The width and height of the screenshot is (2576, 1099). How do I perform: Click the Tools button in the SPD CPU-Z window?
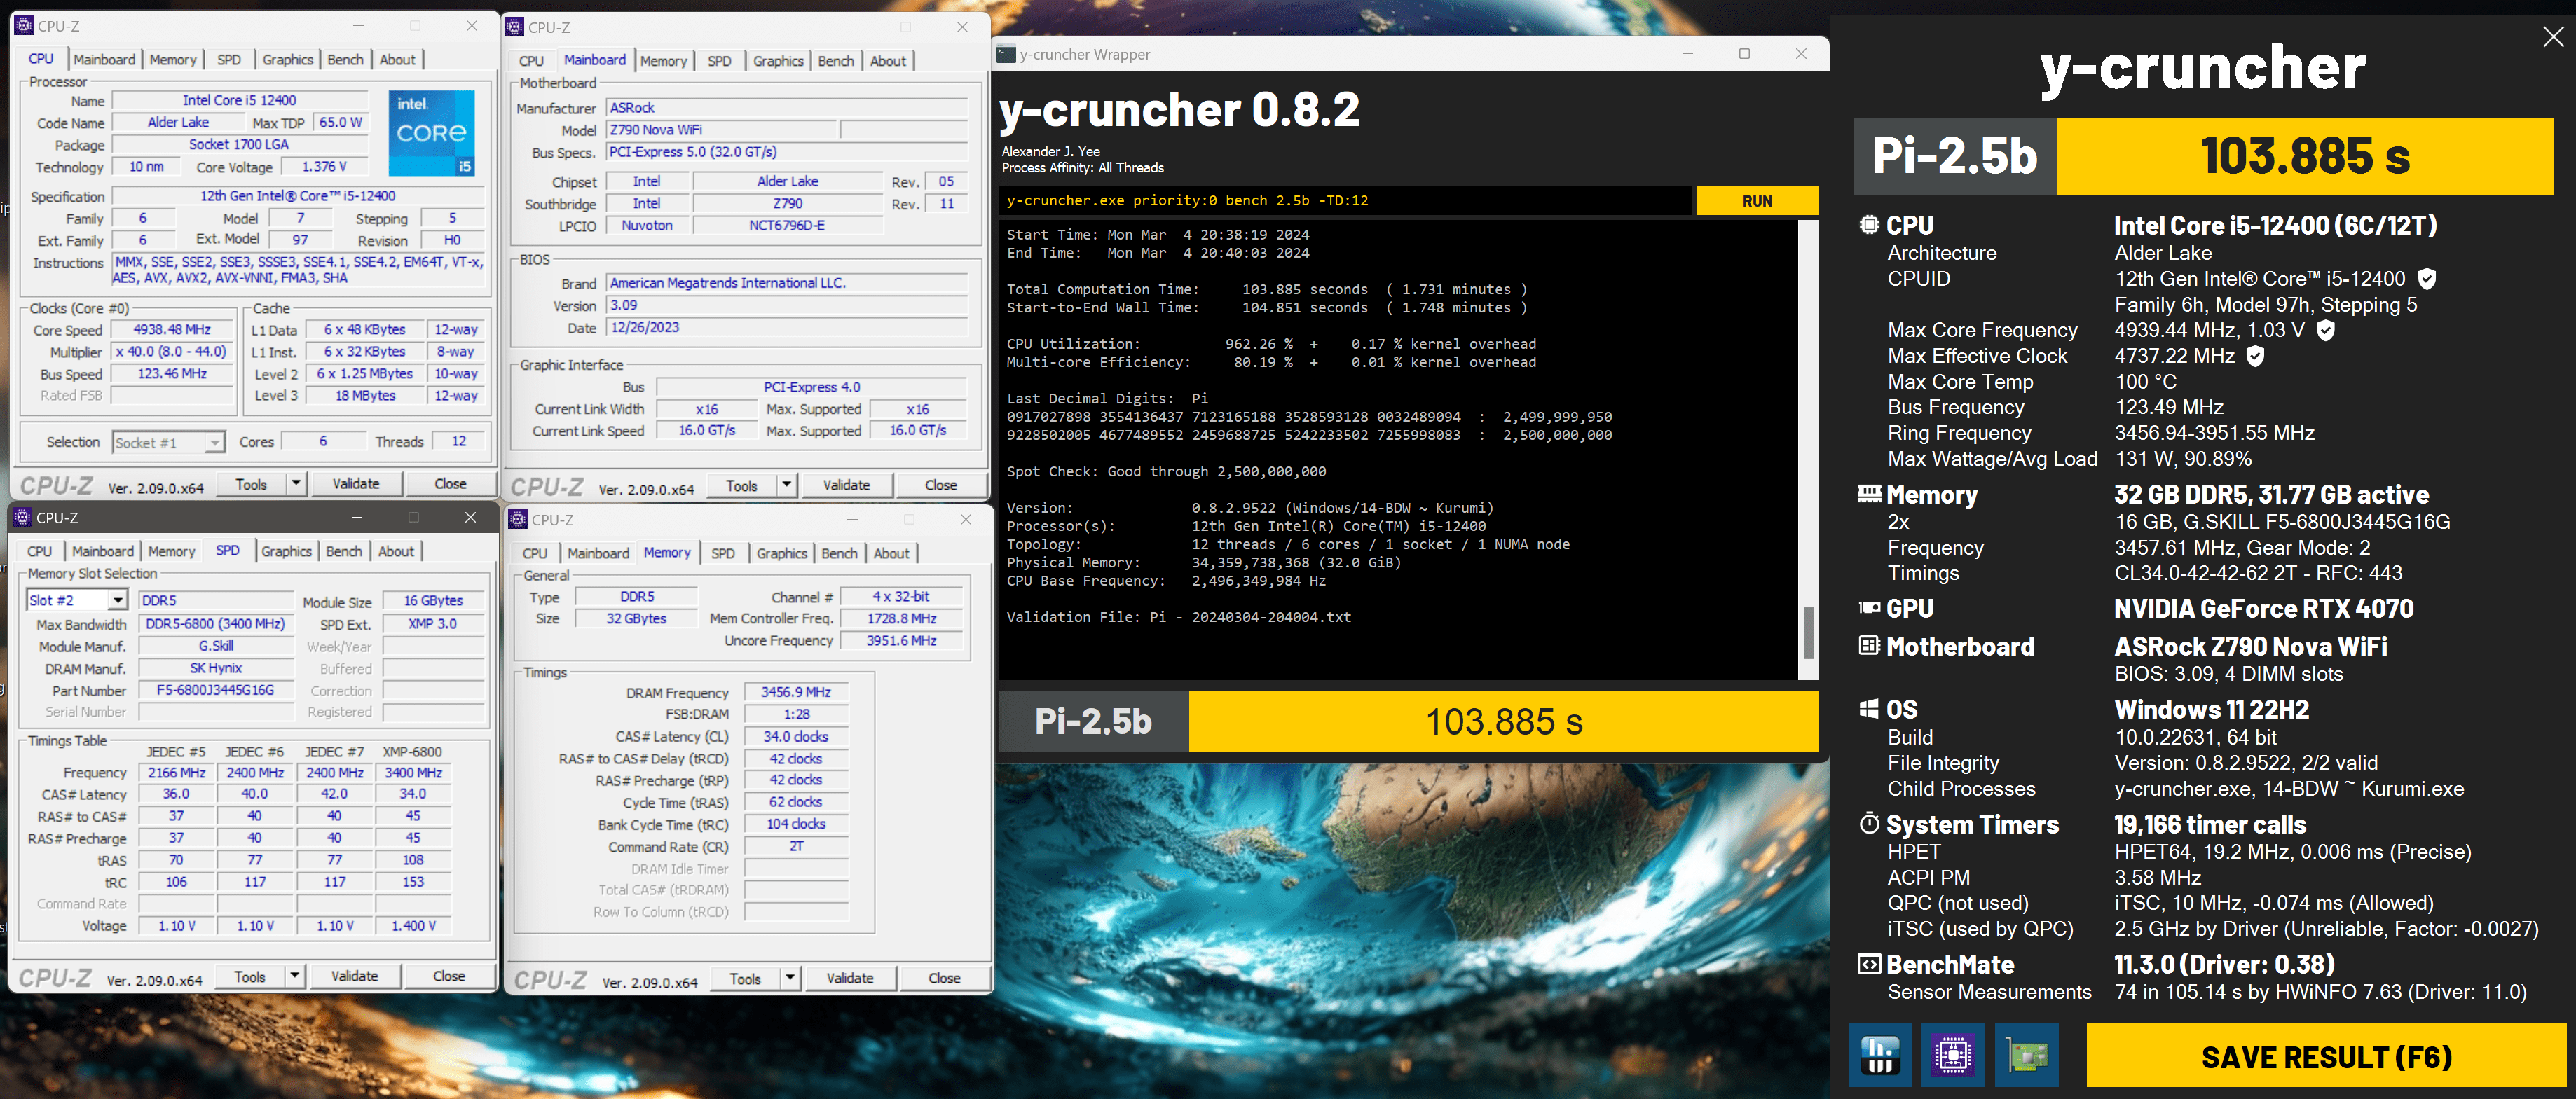click(x=250, y=976)
